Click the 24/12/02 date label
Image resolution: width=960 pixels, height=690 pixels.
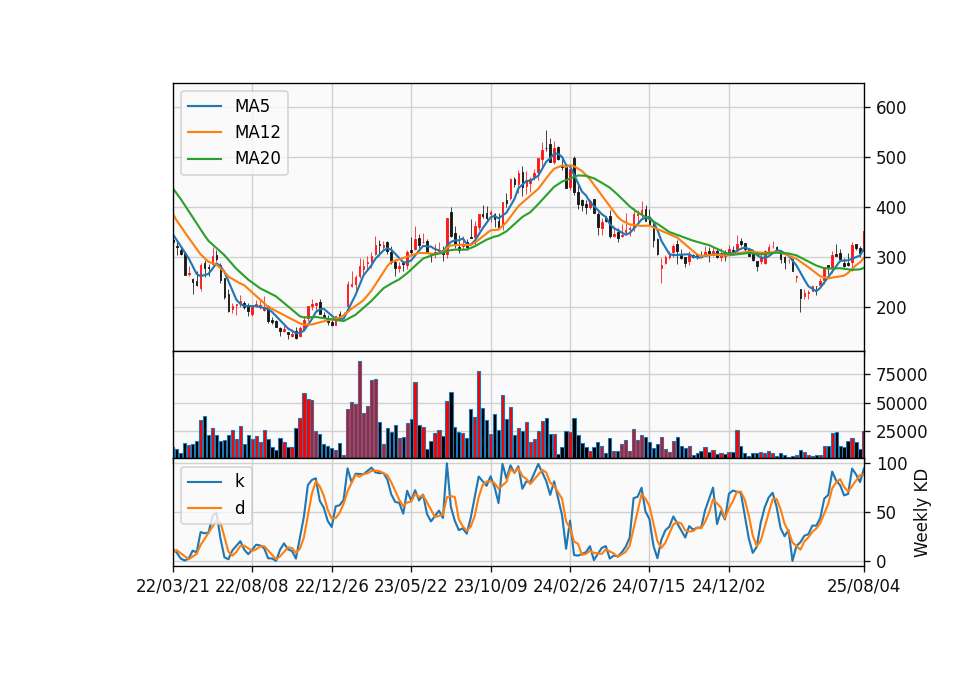pyautogui.click(x=729, y=587)
